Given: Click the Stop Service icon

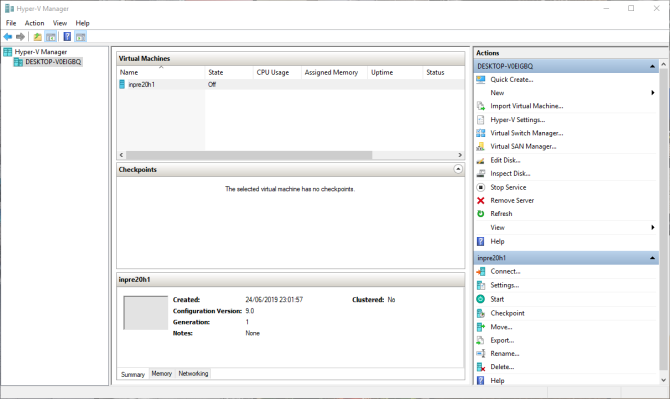Looking at the screenshot, I should [x=481, y=187].
